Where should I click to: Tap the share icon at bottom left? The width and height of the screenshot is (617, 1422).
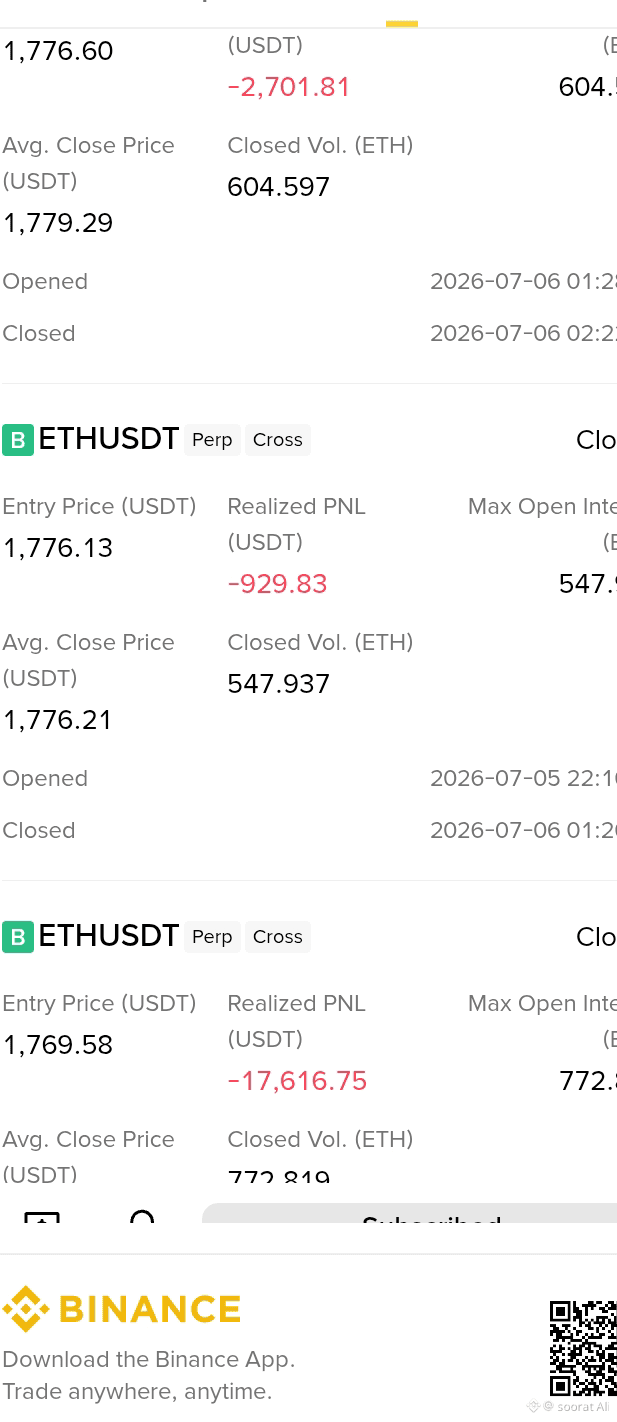pos(42,1217)
